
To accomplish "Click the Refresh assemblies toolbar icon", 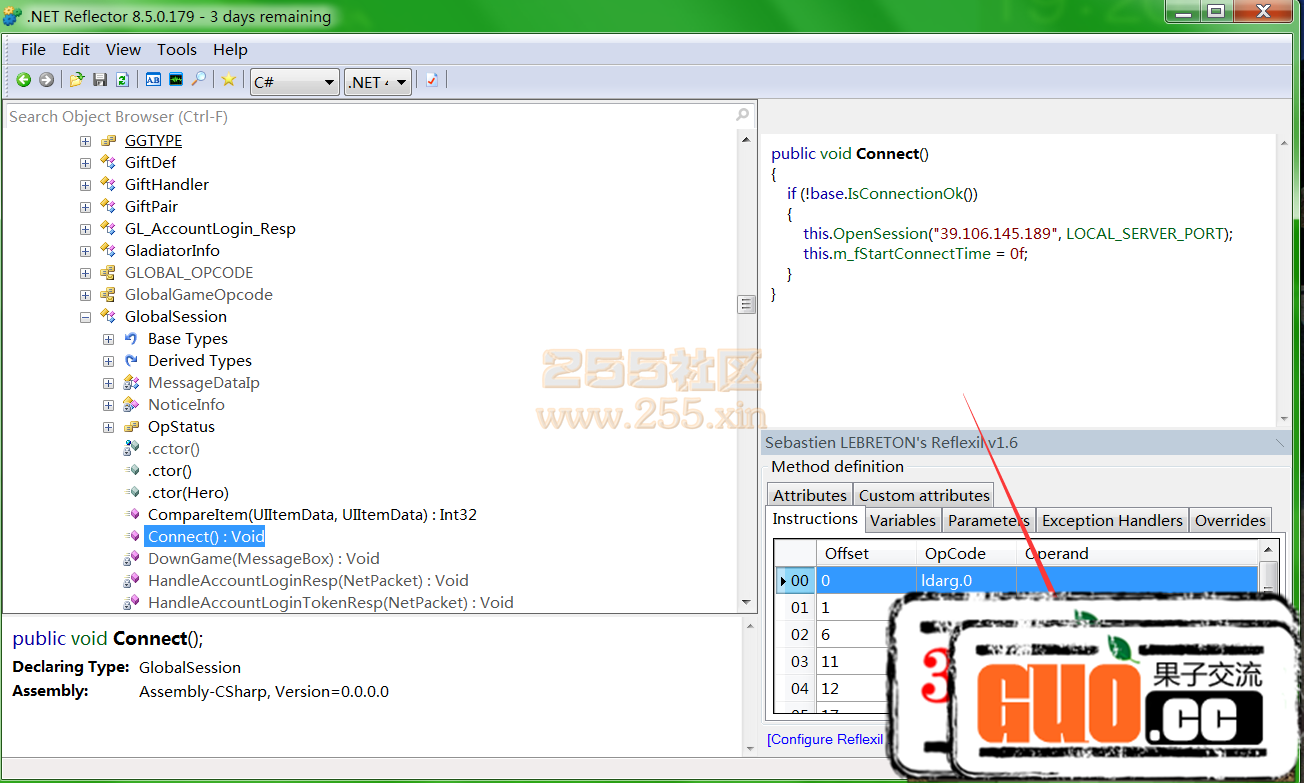I will (122, 80).
